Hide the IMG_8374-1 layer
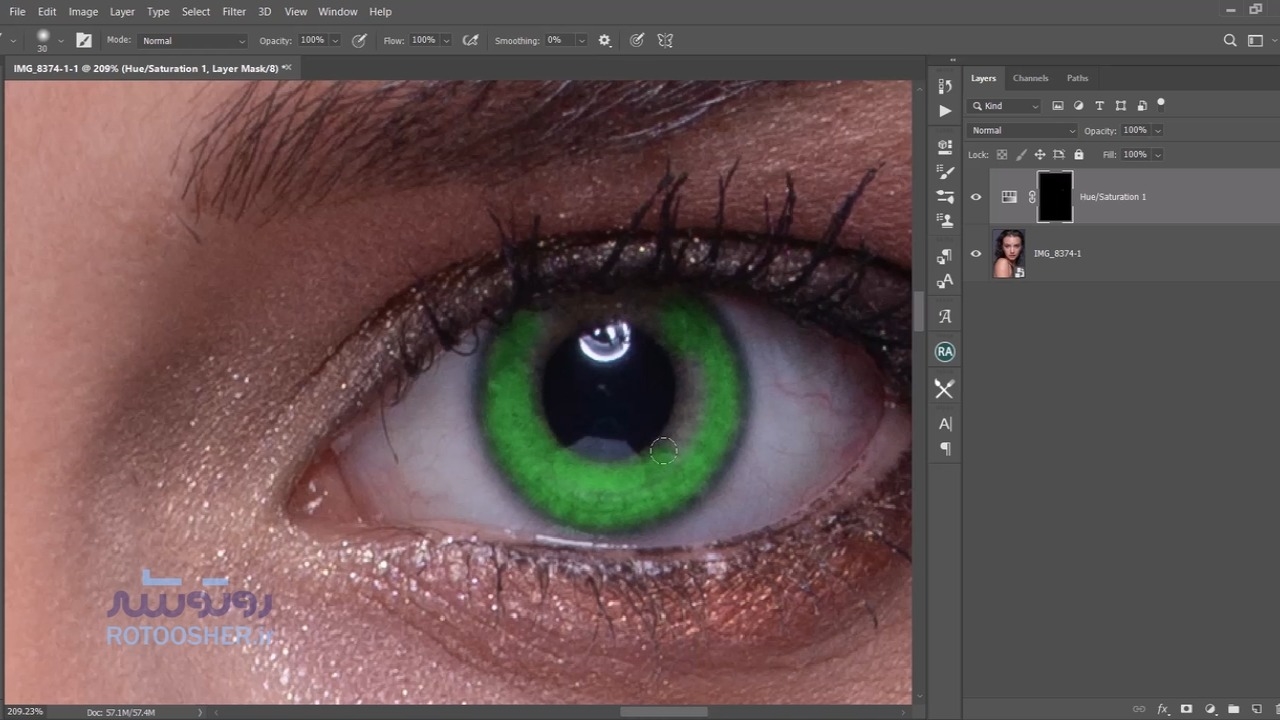 pos(976,253)
